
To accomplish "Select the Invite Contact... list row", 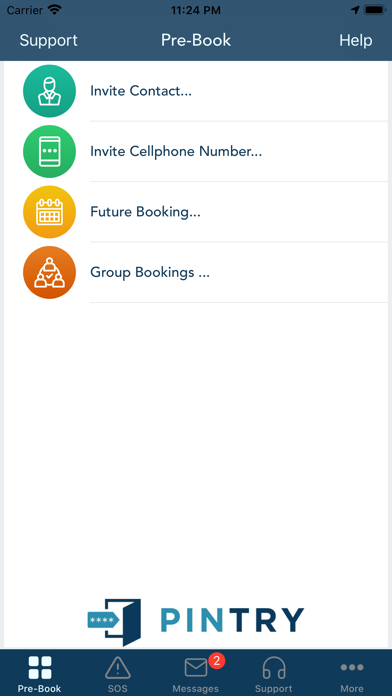I will pyautogui.click(x=196, y=91).
